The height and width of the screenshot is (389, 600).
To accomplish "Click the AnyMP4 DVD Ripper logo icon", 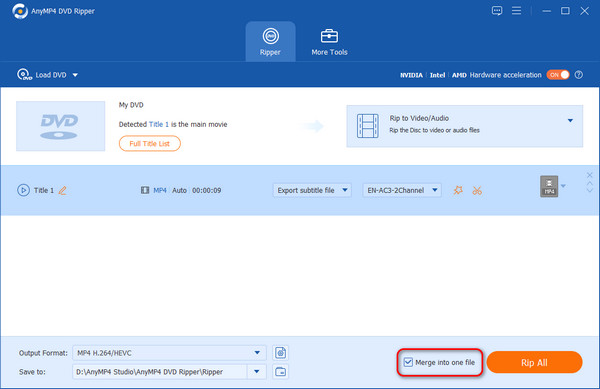I will (x=20, y=11).
